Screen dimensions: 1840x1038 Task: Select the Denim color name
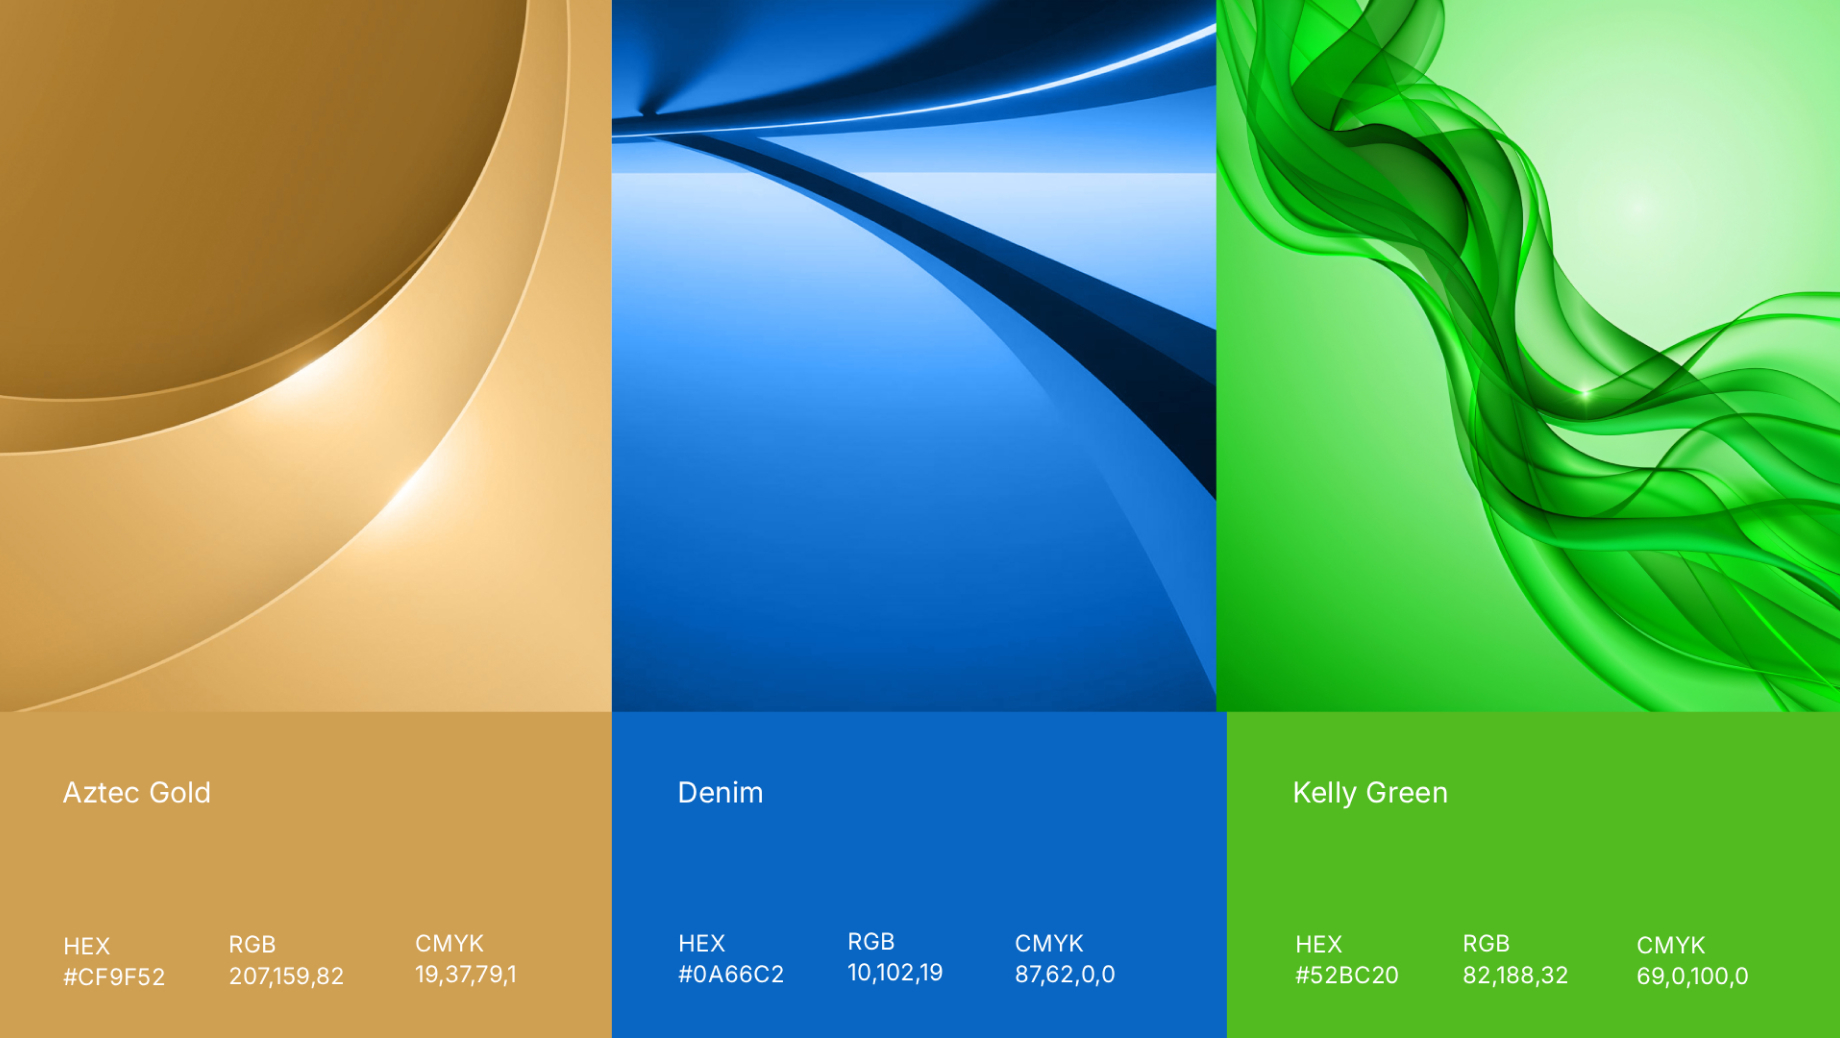(720, 793)
